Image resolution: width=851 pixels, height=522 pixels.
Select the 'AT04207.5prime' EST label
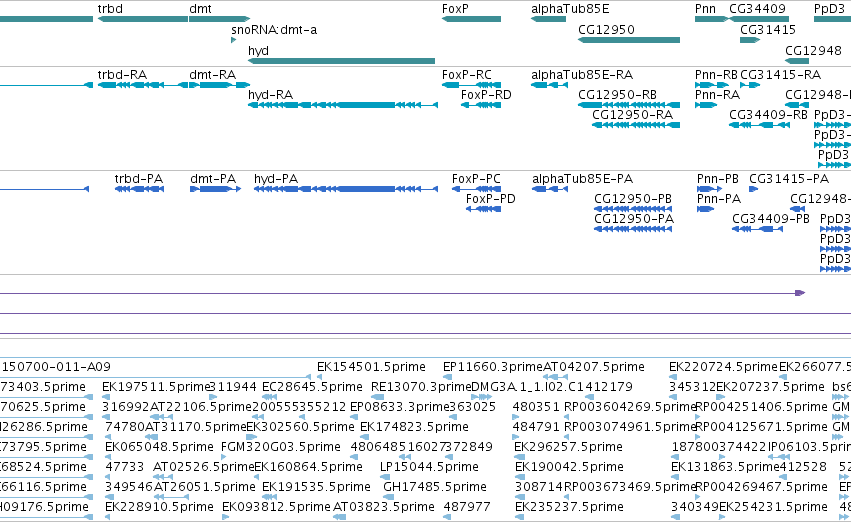pos(594,367)
